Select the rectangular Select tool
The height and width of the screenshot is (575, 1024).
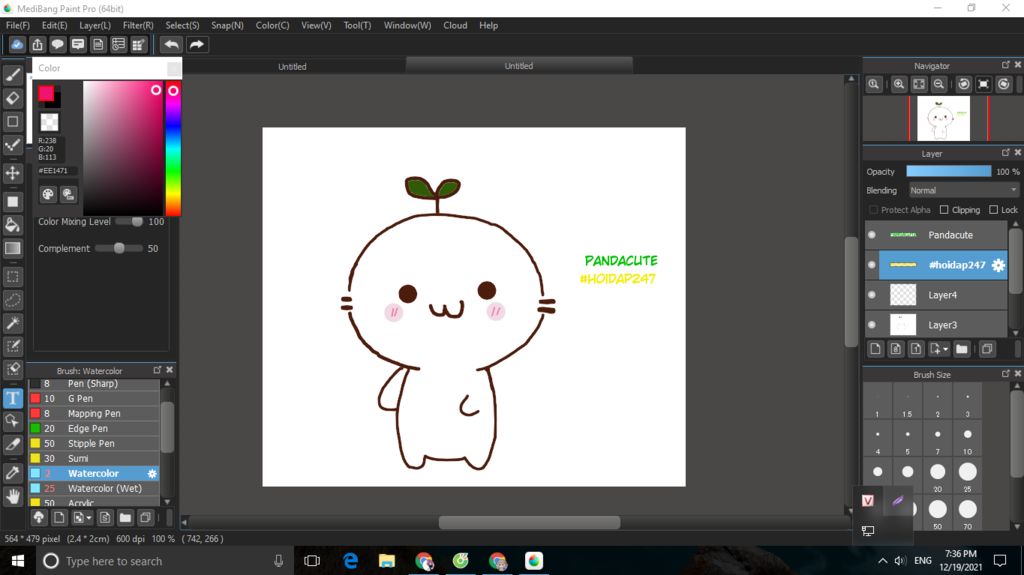pyautogui.click(x=12, y=276)
